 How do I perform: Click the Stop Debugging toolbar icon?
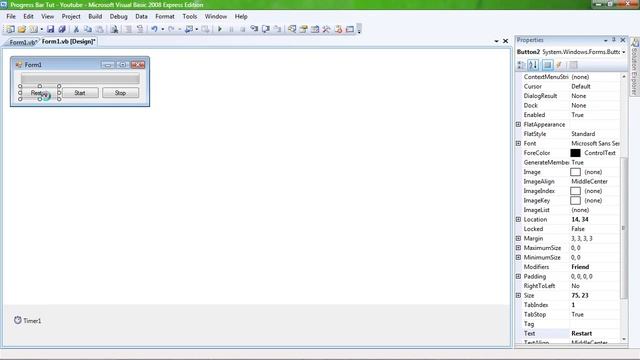point(242,29)
